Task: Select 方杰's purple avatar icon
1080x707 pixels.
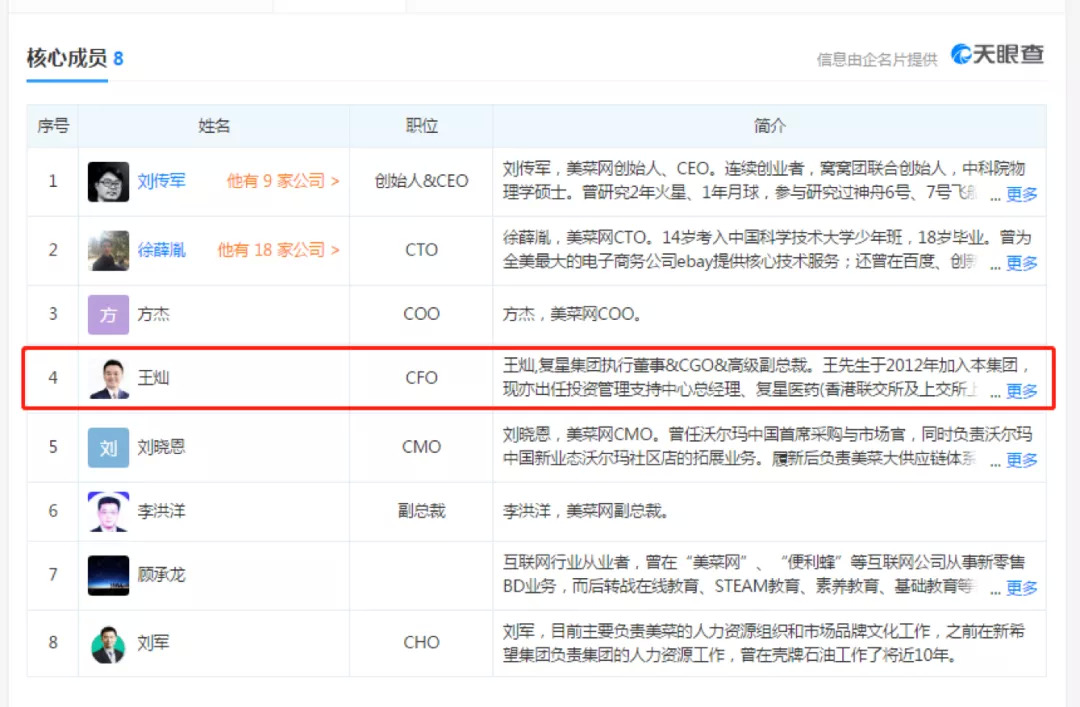Action: point(108,314)
